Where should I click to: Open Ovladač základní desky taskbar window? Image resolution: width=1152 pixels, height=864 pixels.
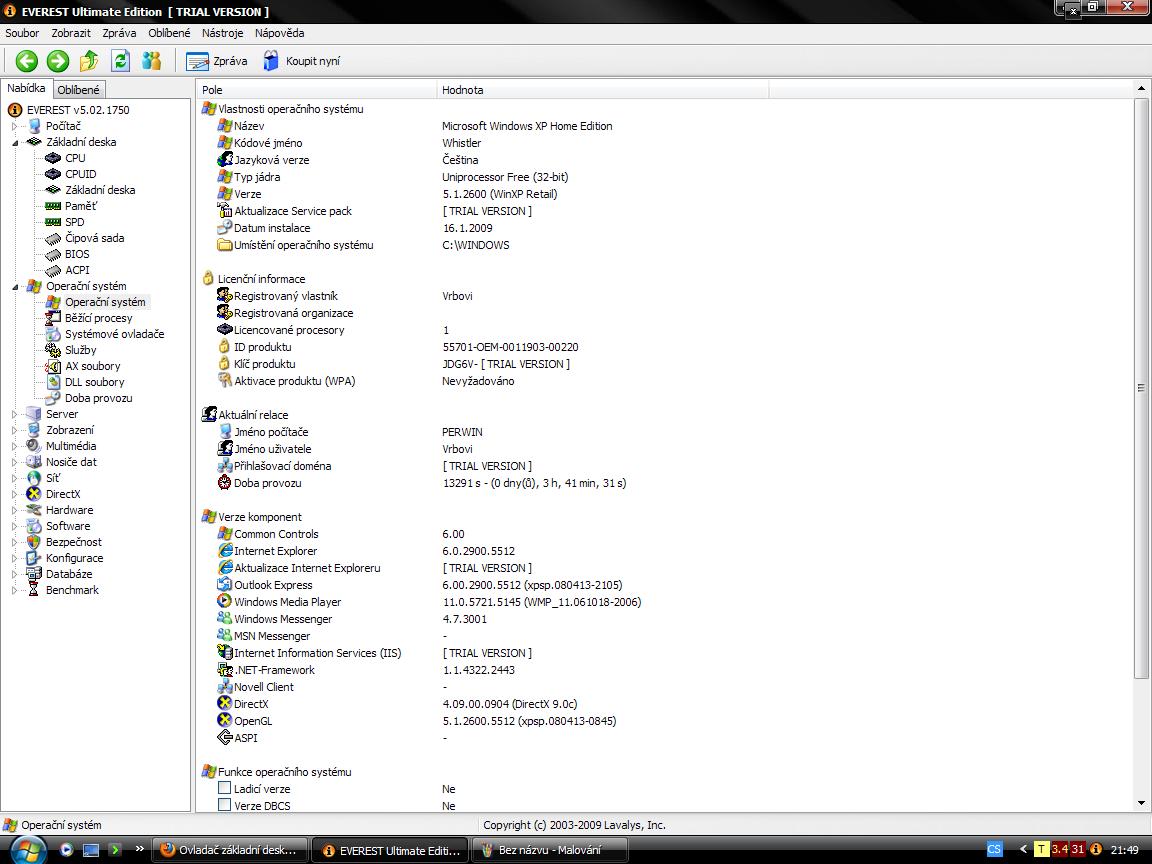pyautogui.click(x=229, y=850)
